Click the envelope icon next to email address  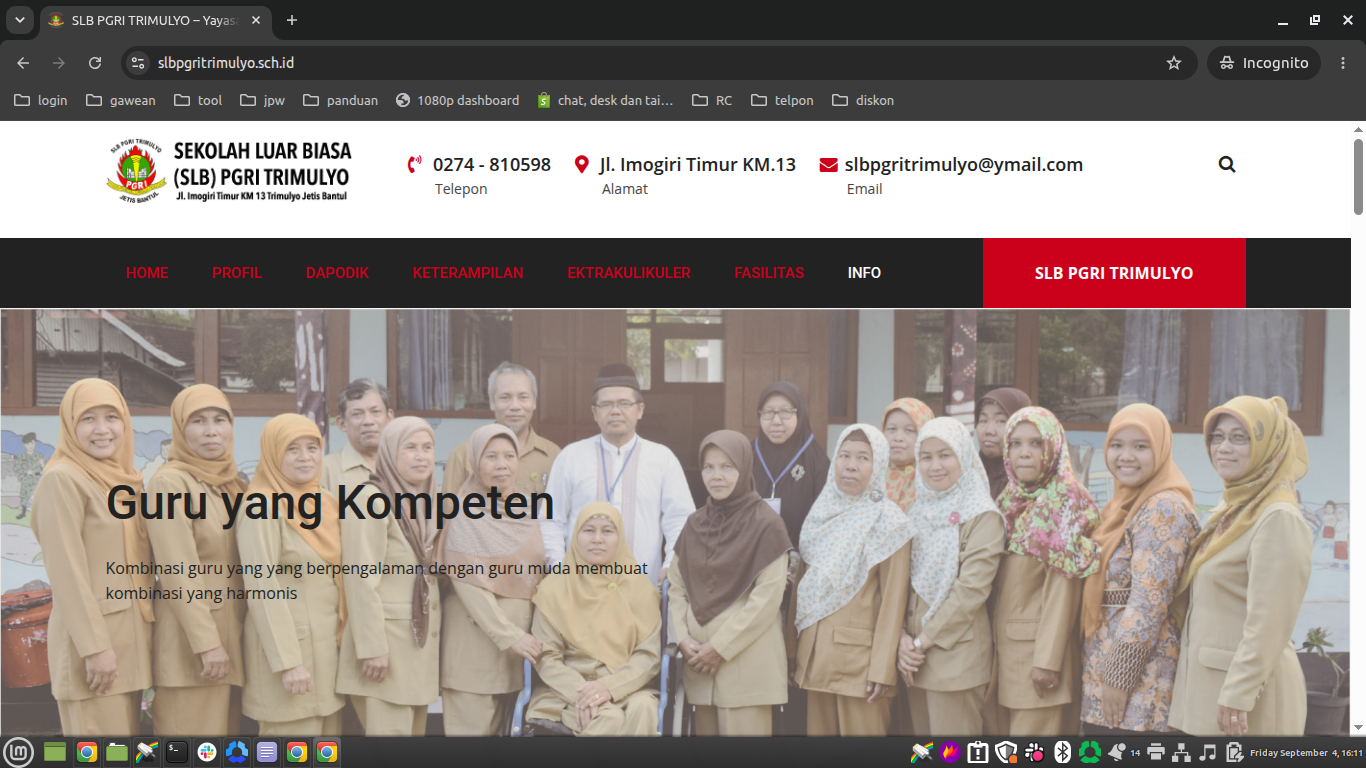coord(828,165)
